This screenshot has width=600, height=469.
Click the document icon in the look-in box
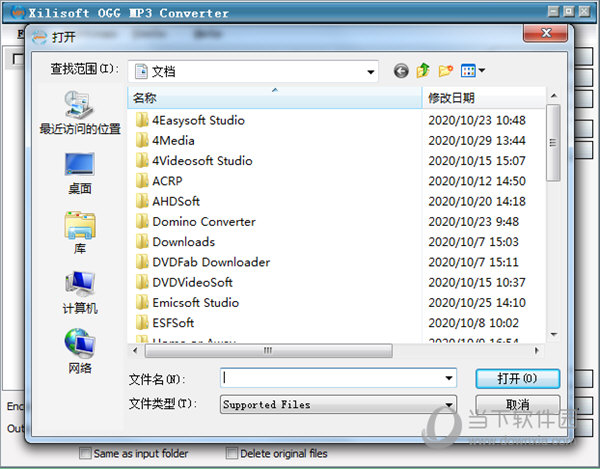(x=141, y=71)
